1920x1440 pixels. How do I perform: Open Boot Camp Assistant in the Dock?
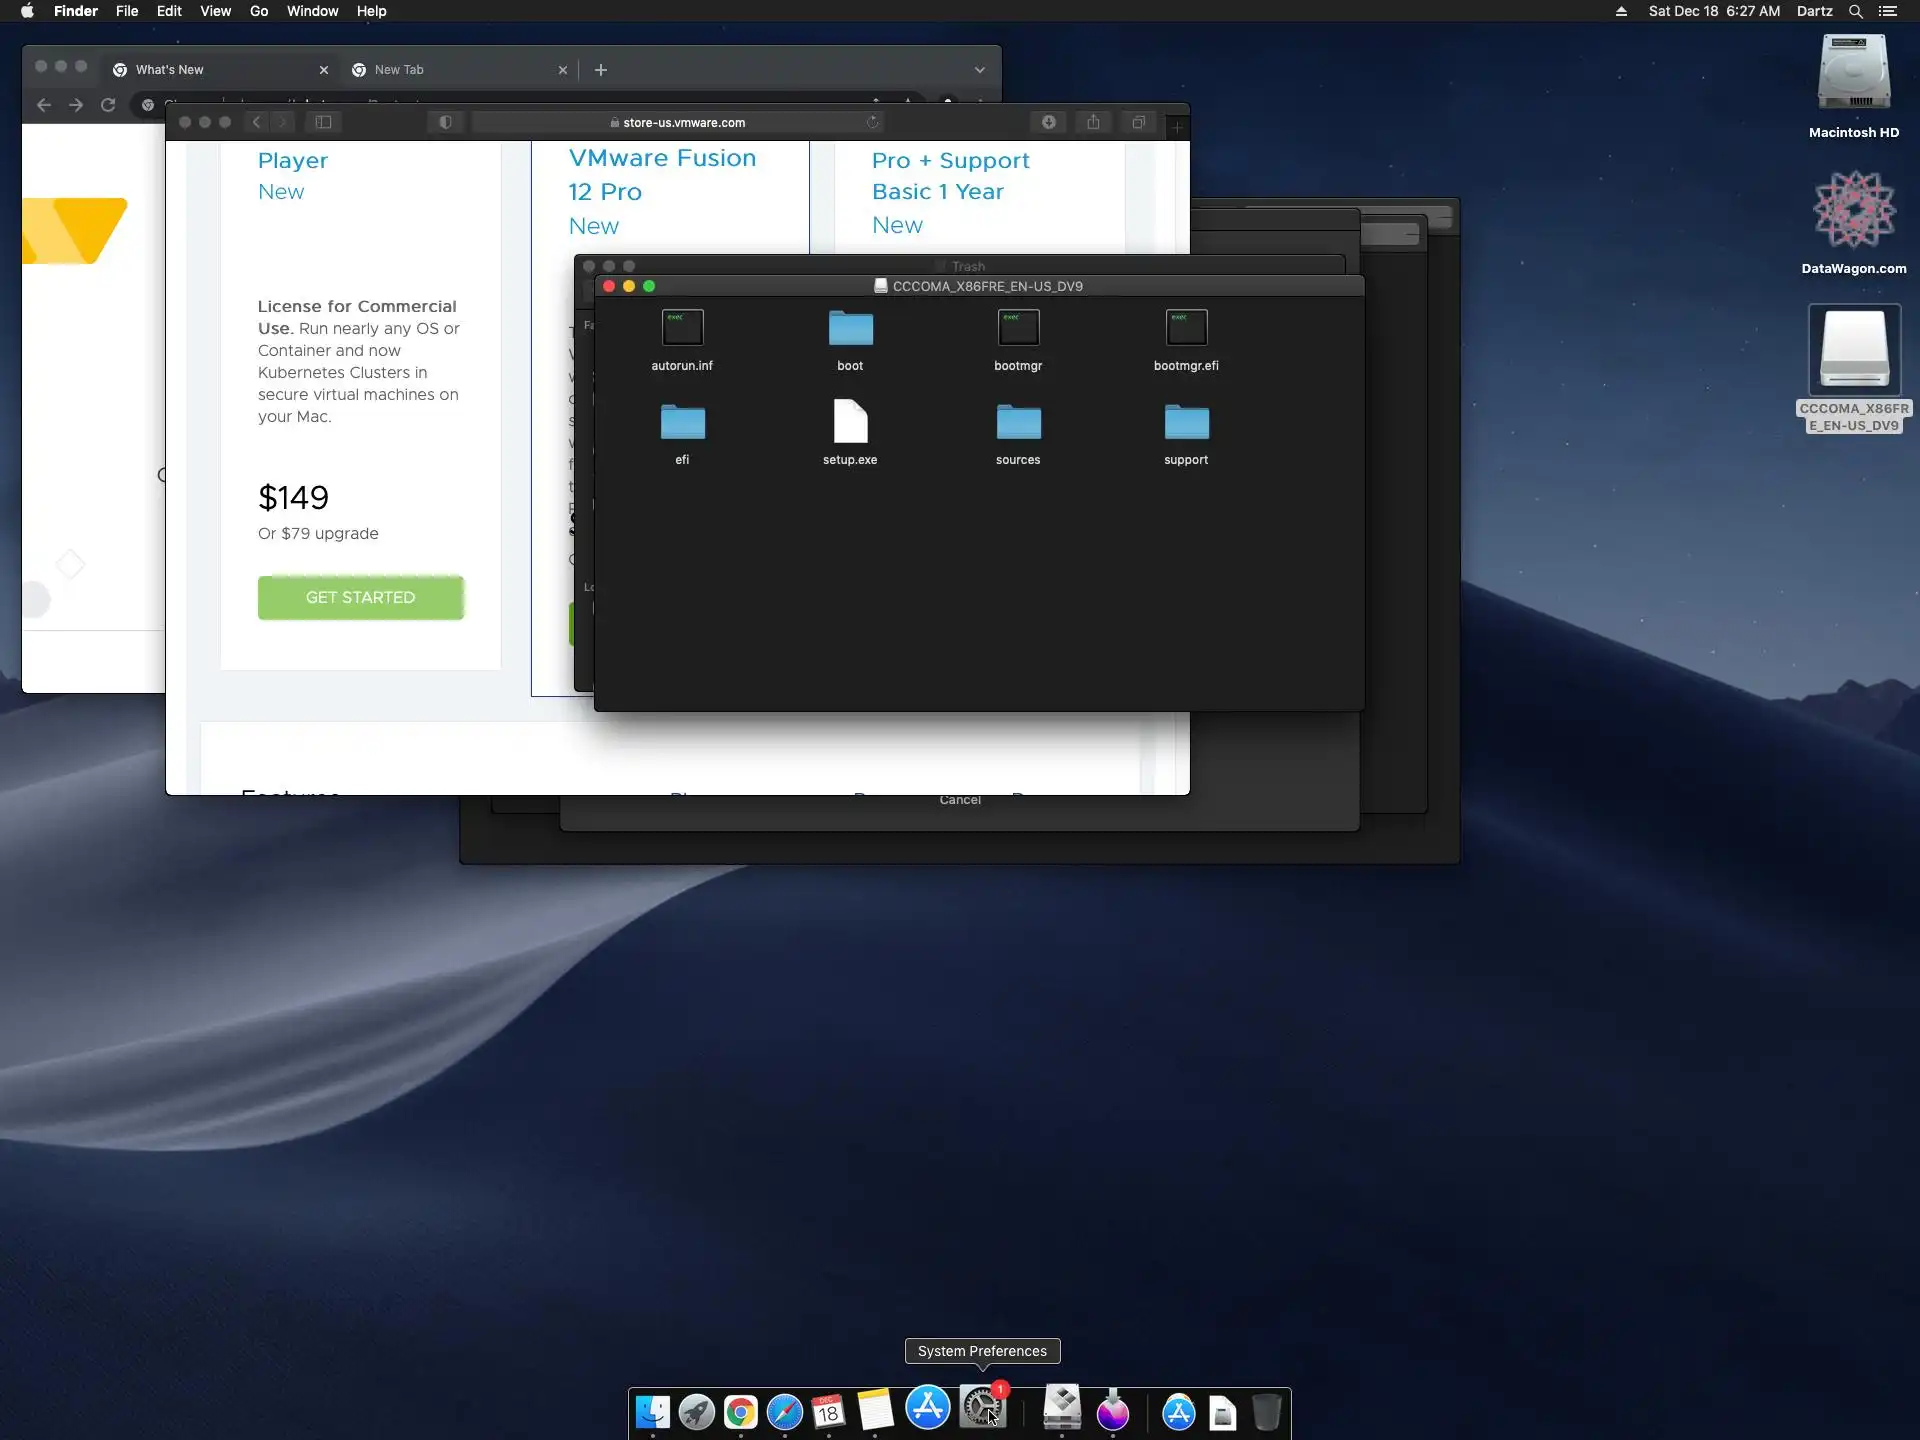pyautogui.click(x=1061, y=1410)
